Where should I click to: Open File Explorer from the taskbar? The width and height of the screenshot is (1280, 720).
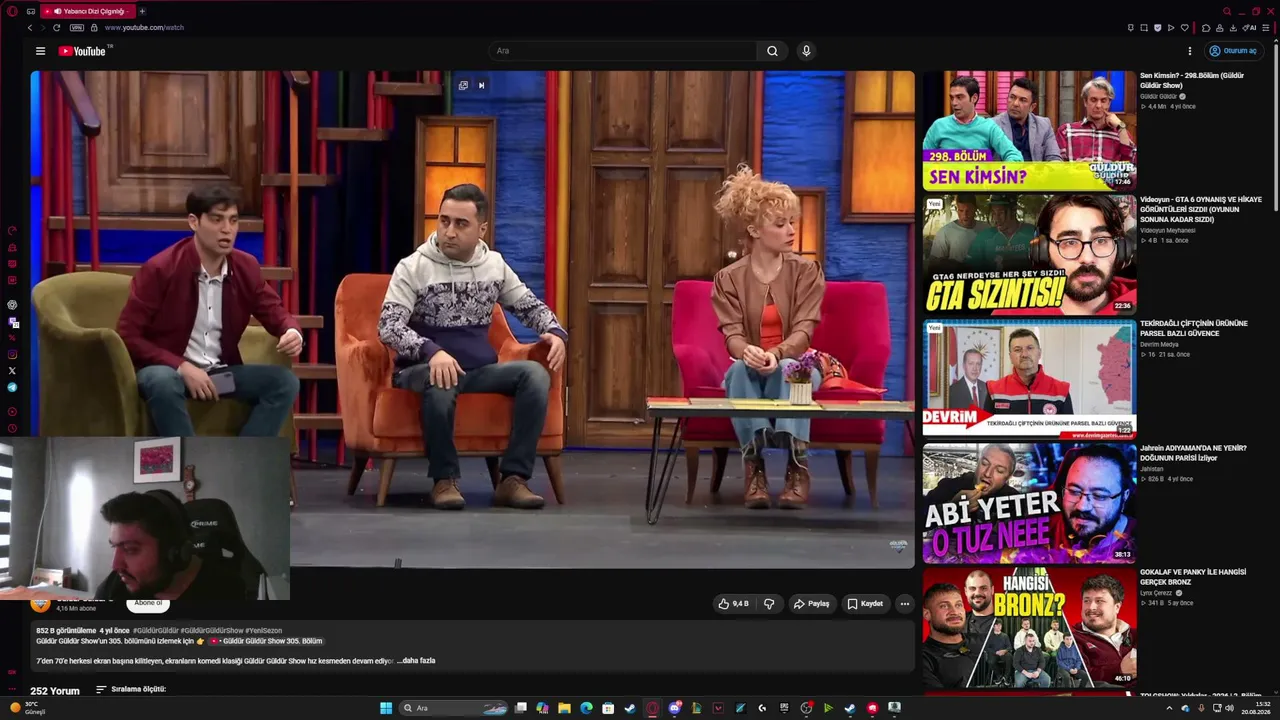564,708
